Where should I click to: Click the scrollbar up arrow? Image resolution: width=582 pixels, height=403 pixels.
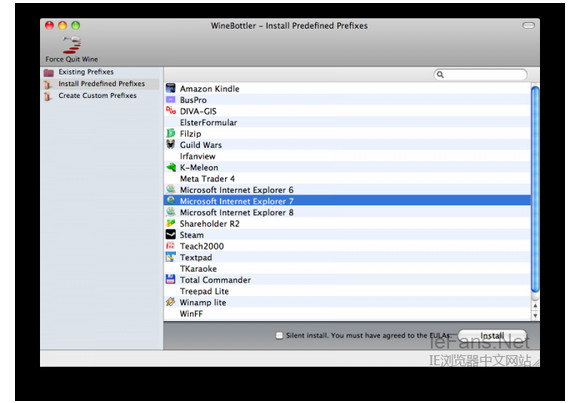pos(535,306)
